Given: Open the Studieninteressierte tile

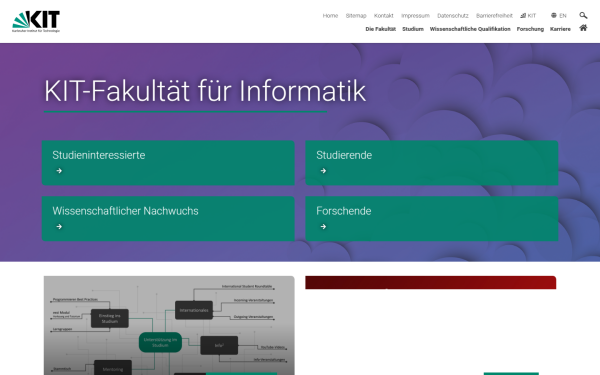Looking at the screenshot, I should tap(168, 163).
